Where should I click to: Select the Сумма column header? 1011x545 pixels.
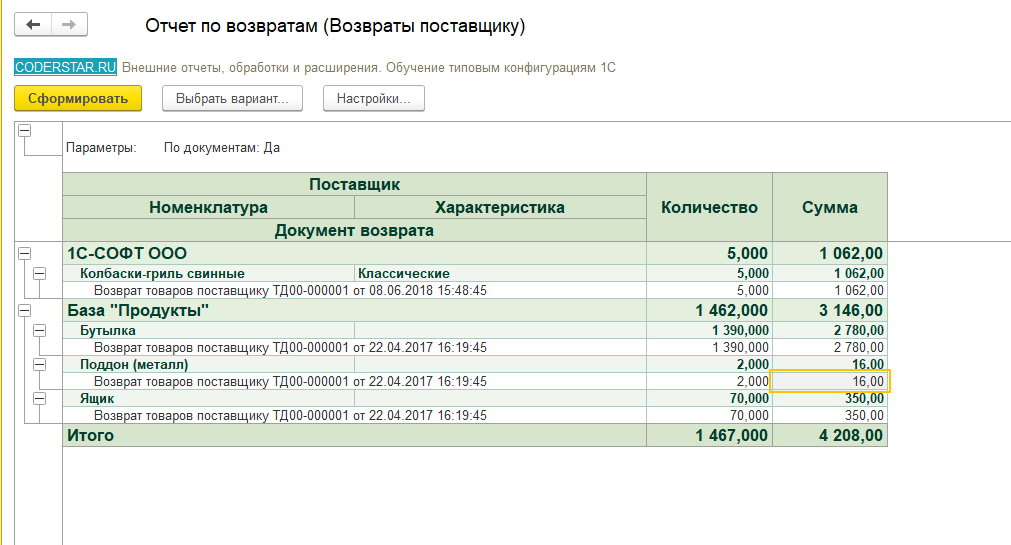[830, 207]
